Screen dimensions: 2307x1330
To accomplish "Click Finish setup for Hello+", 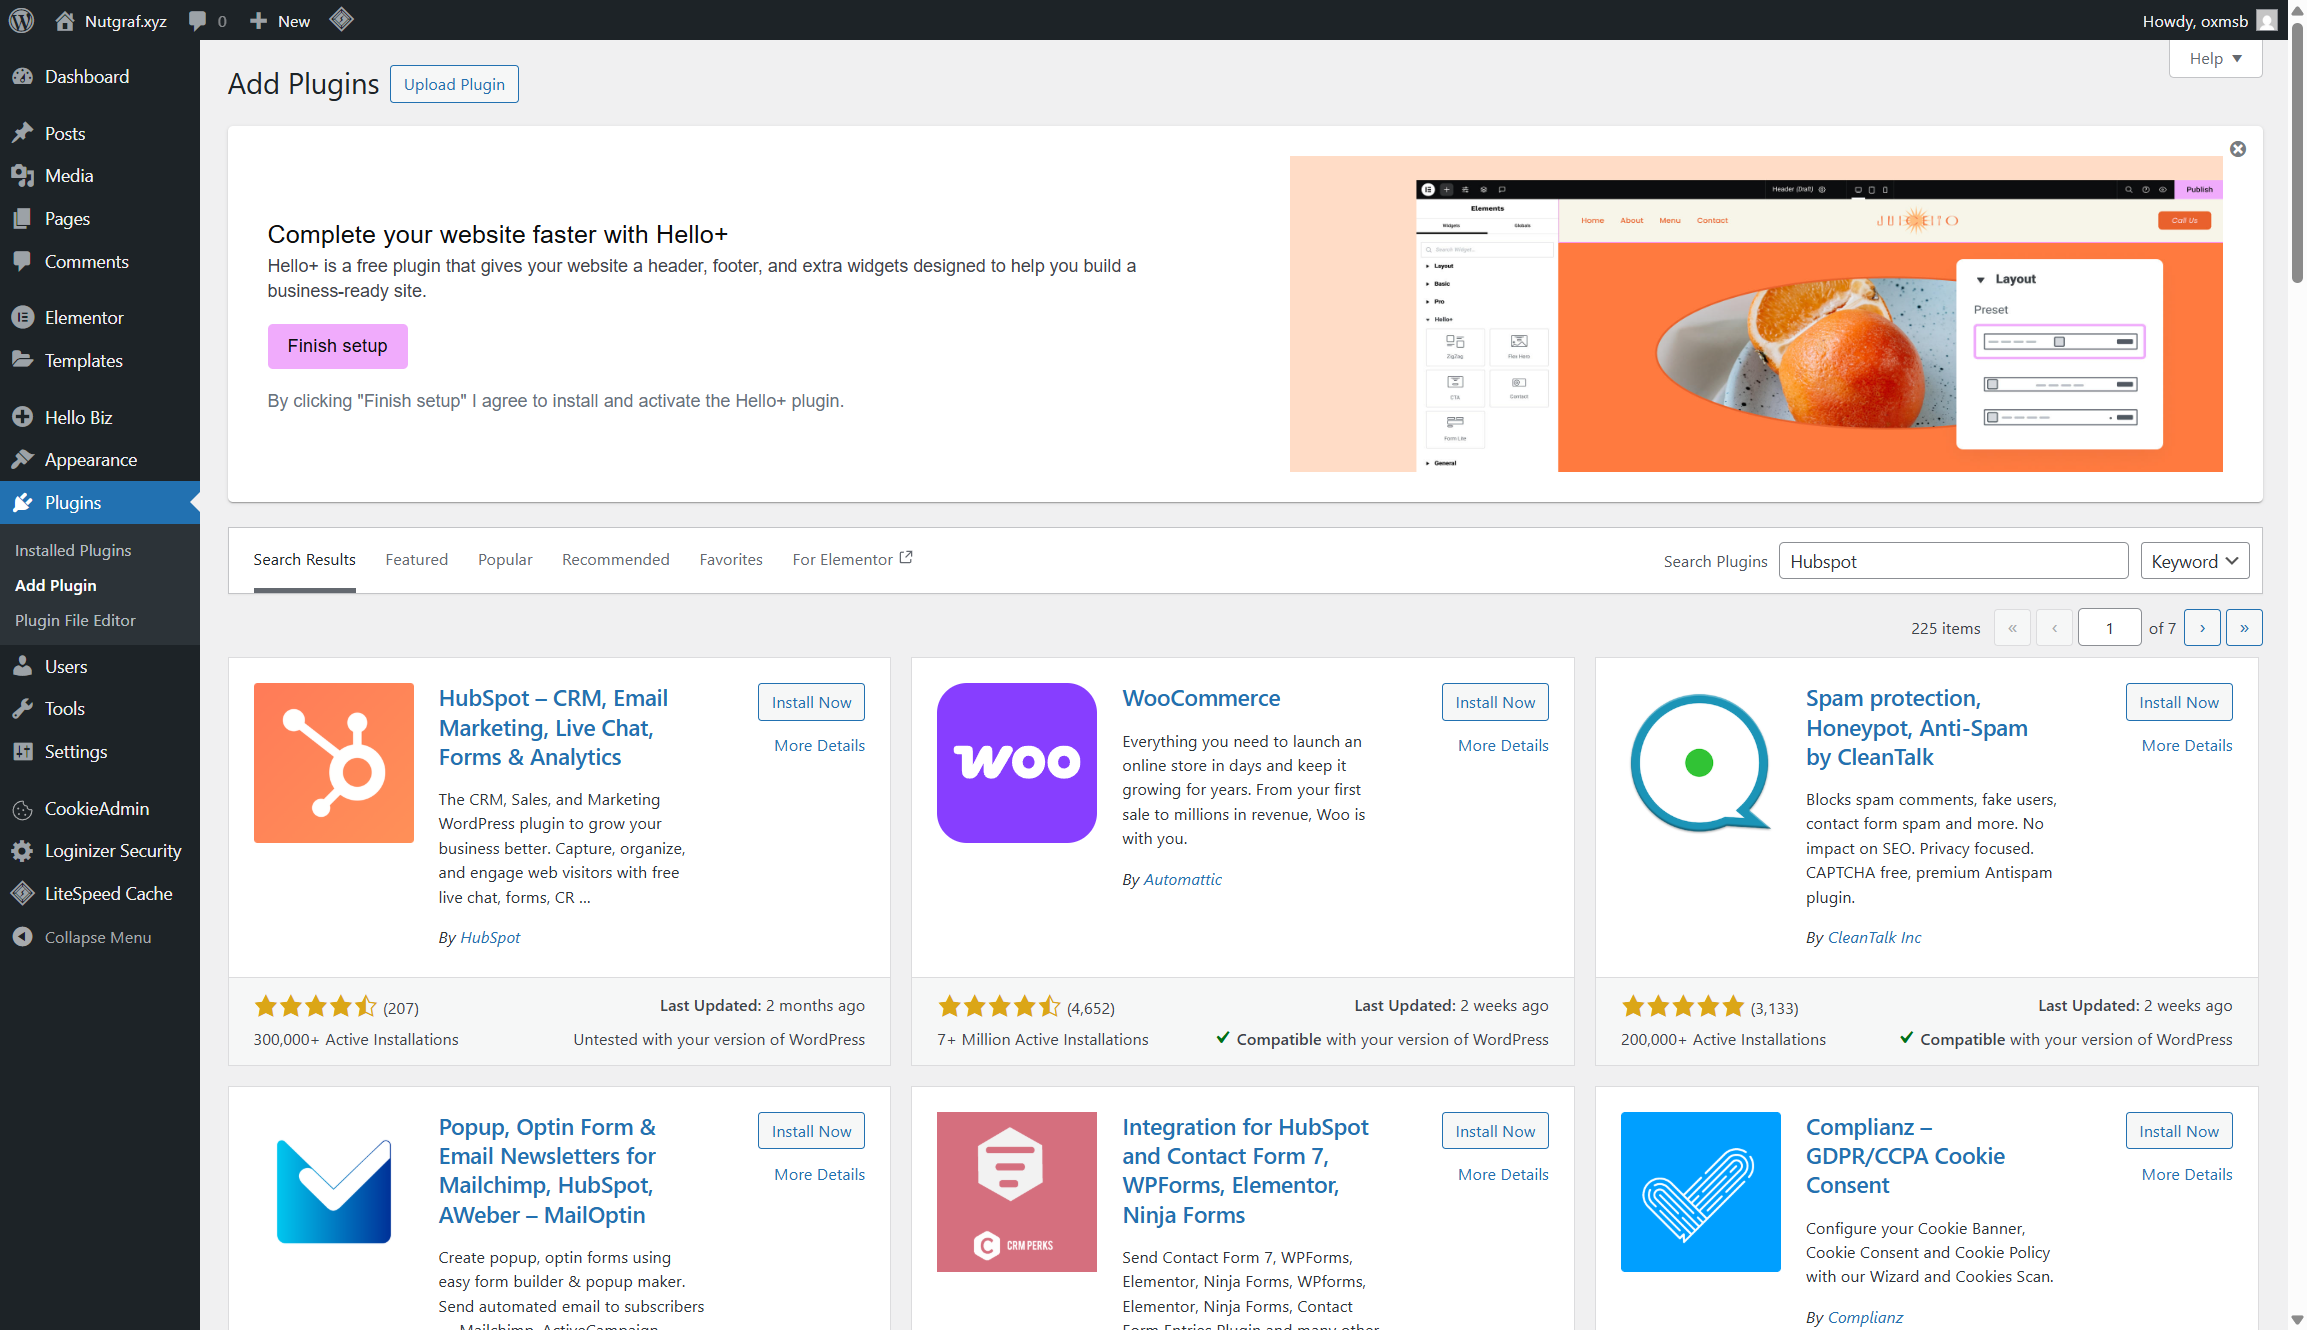I will pos(337,346).
